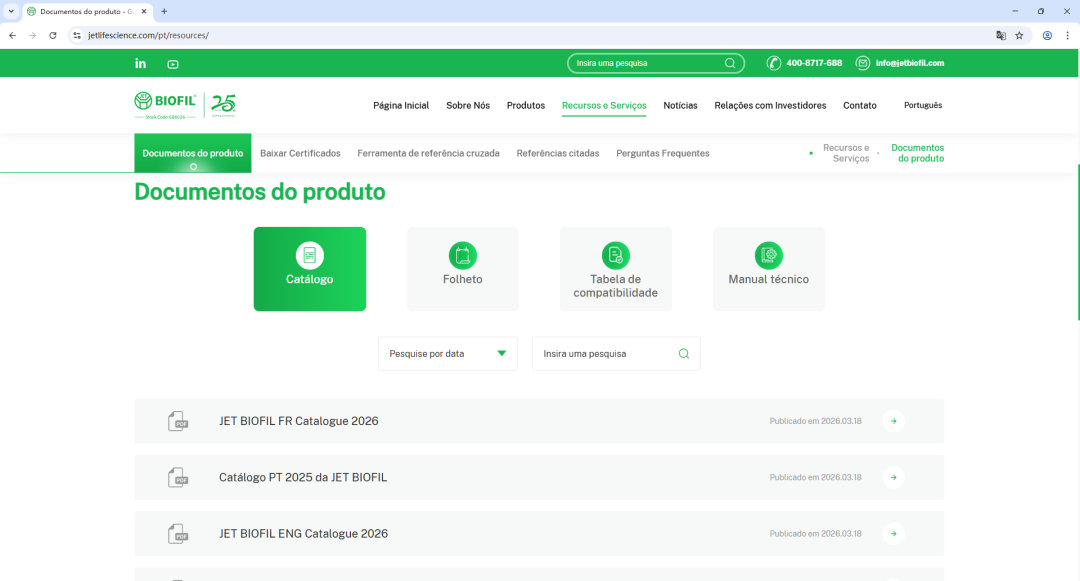Open Relações com Investidores menu item
The height and width of the screenshot is (581, 1080).
tap(770, 105)
